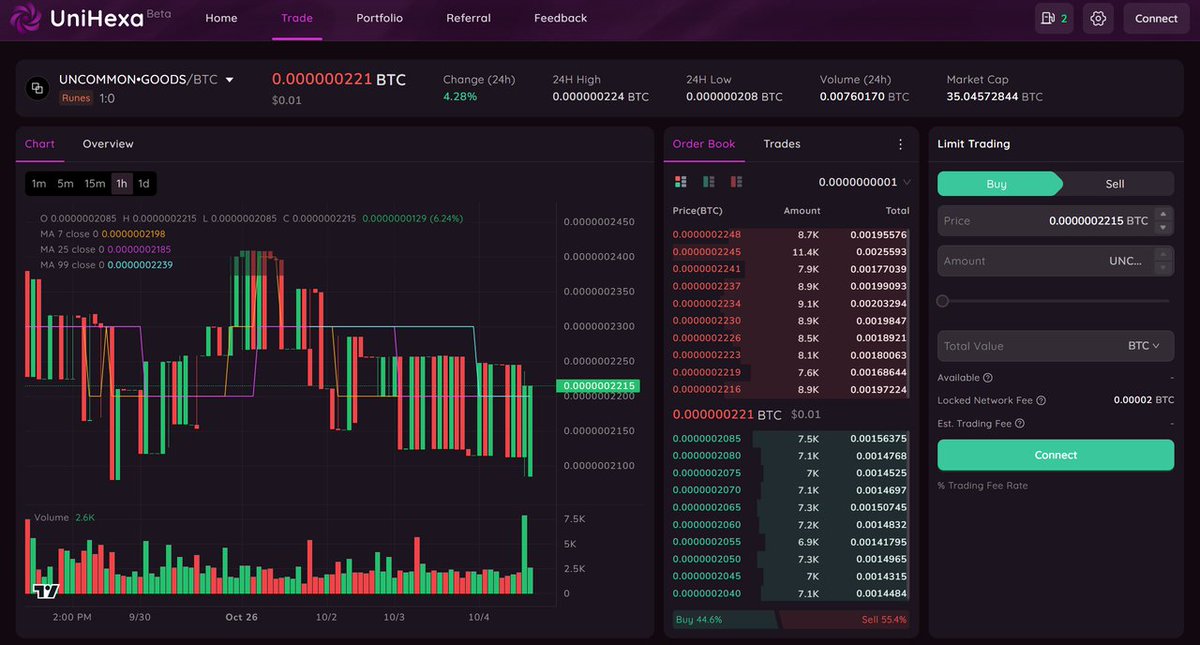
Task: Click the MA 7 close indicator label
Action: (102, 233)
